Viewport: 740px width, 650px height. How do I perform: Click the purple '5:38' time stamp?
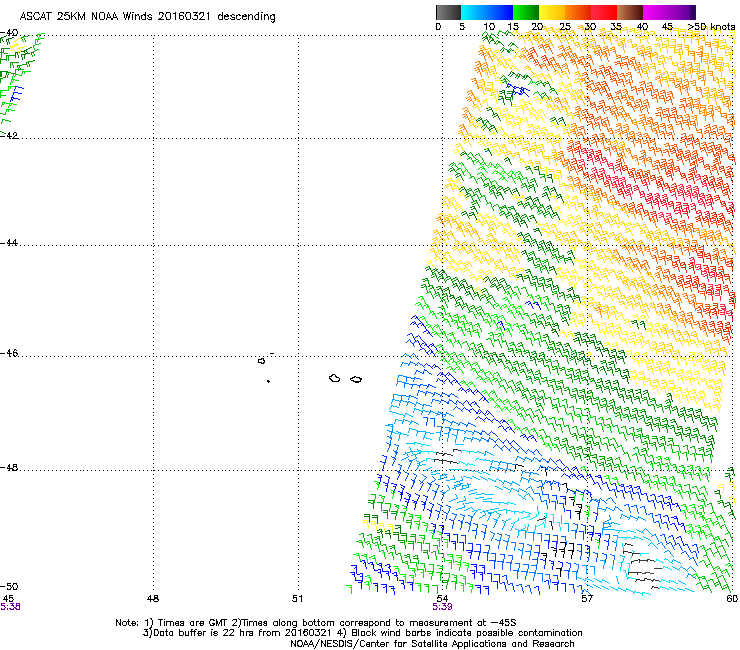(10, 607)
